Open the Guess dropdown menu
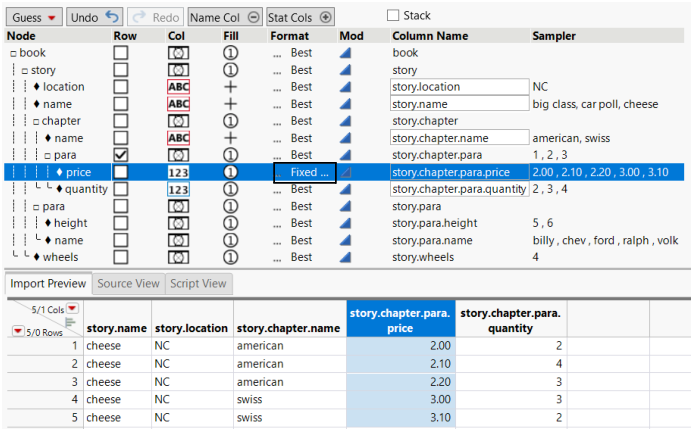 tap(33, 17)
